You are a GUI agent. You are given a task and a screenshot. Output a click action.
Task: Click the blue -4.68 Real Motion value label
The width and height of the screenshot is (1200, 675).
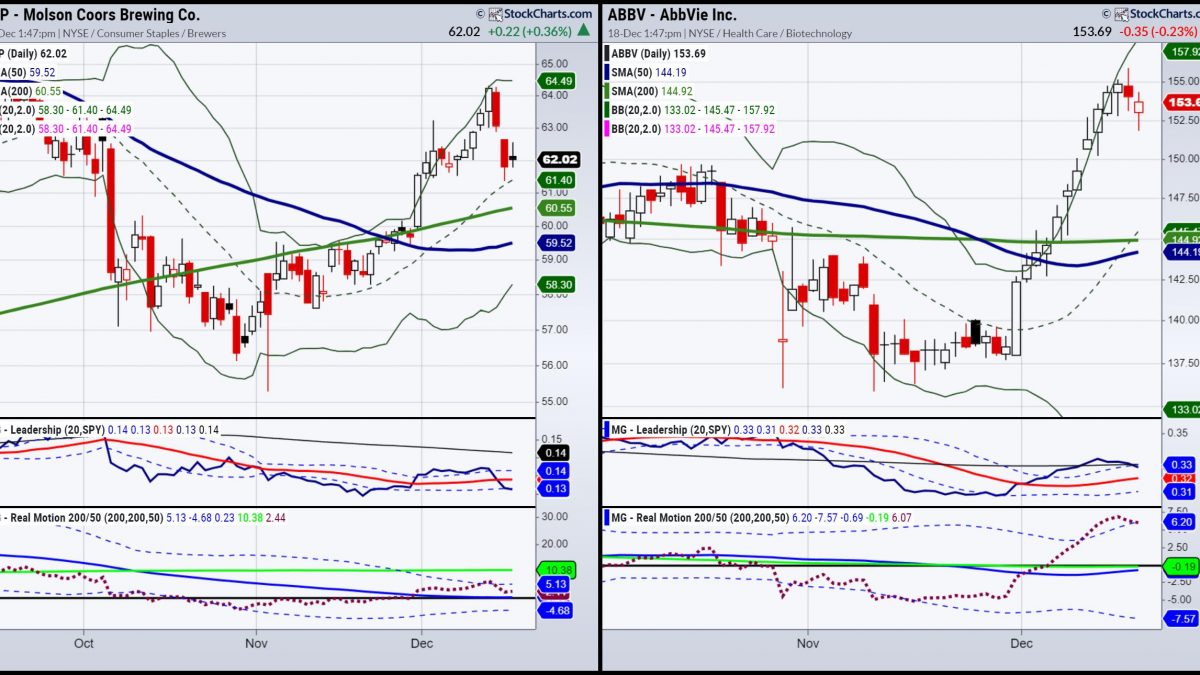557,610
